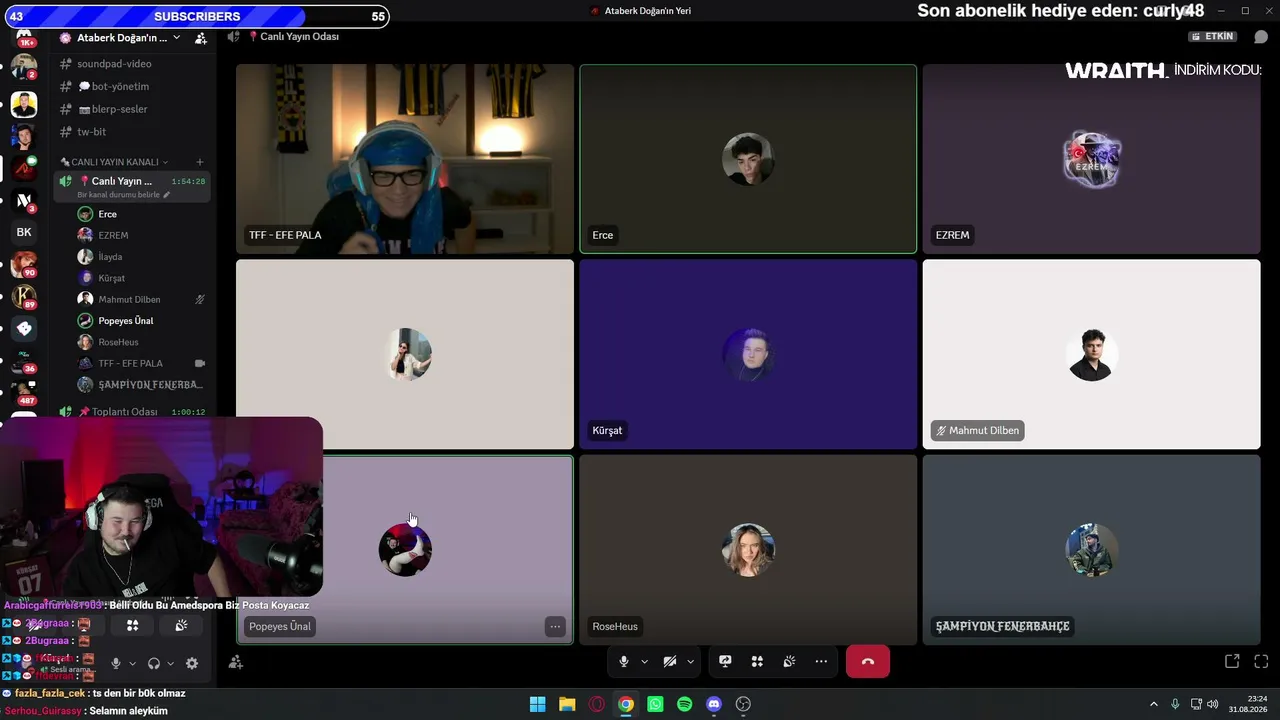Select Canlı Yayın voice channel in sidebar
Viewport: 1280px width, 720px height.
(x=132, y=186)
